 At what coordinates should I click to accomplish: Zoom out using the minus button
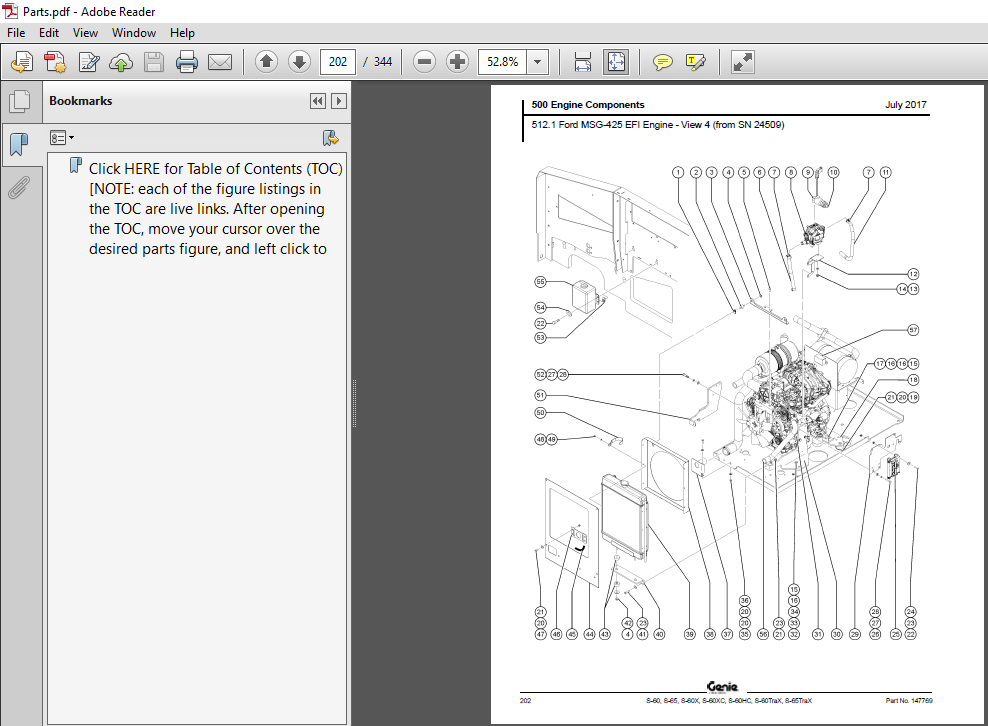click(424, 62)
